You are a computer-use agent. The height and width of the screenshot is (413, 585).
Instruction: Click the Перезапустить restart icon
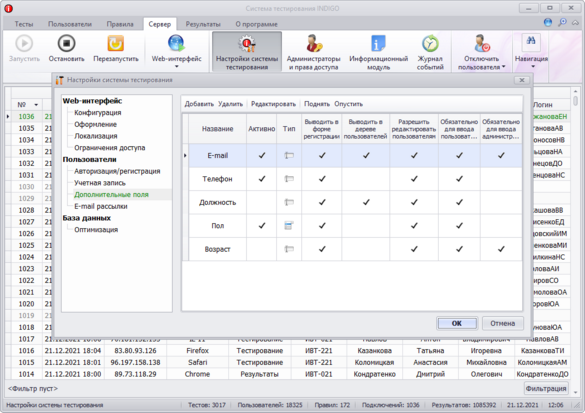click(x=116, y=43)
